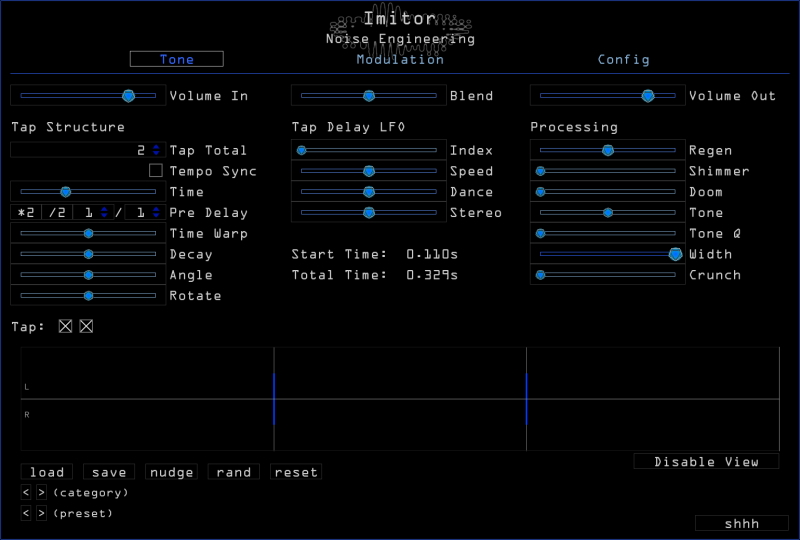Go to previous category with the < arrow
The width and height of the screenshot is (800, 540).
pos(26,493)
